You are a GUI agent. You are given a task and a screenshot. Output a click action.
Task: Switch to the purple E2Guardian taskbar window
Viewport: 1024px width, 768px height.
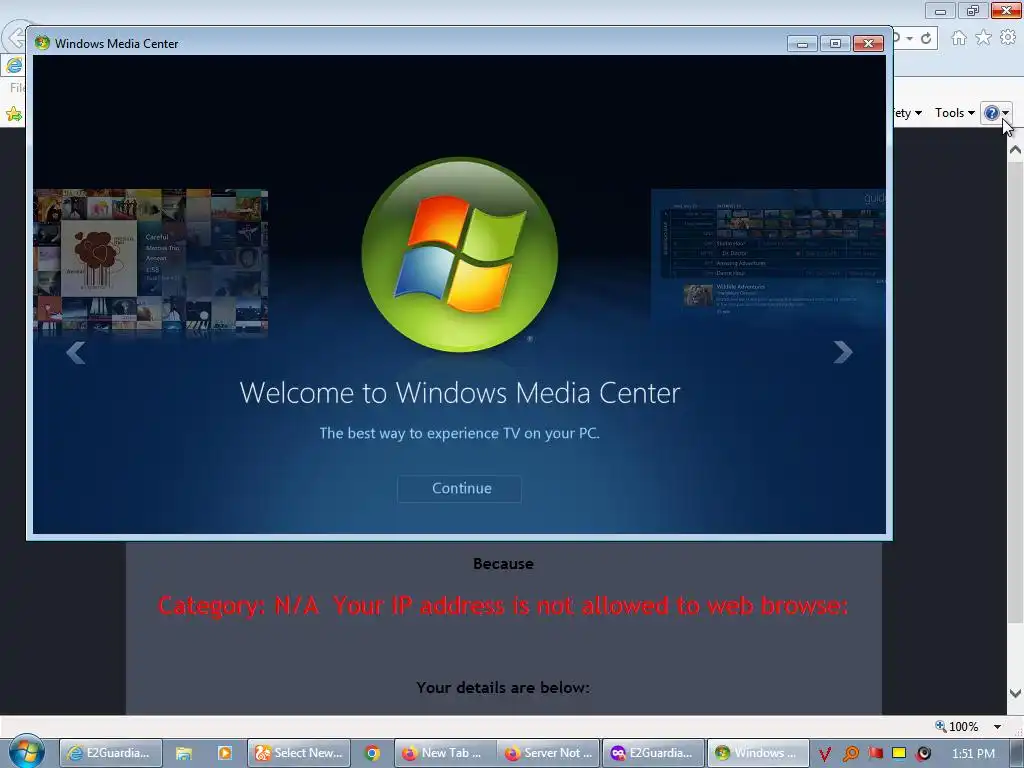pos(653,753)
